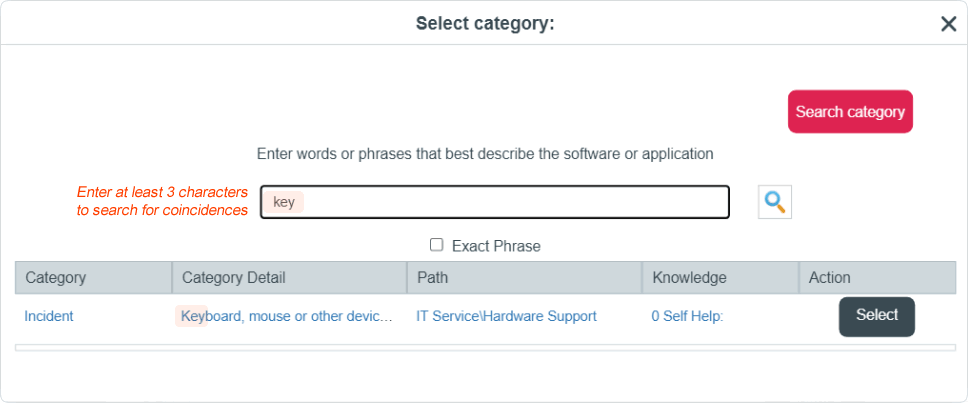Click the Select category dialog title

tap(485, 24)
